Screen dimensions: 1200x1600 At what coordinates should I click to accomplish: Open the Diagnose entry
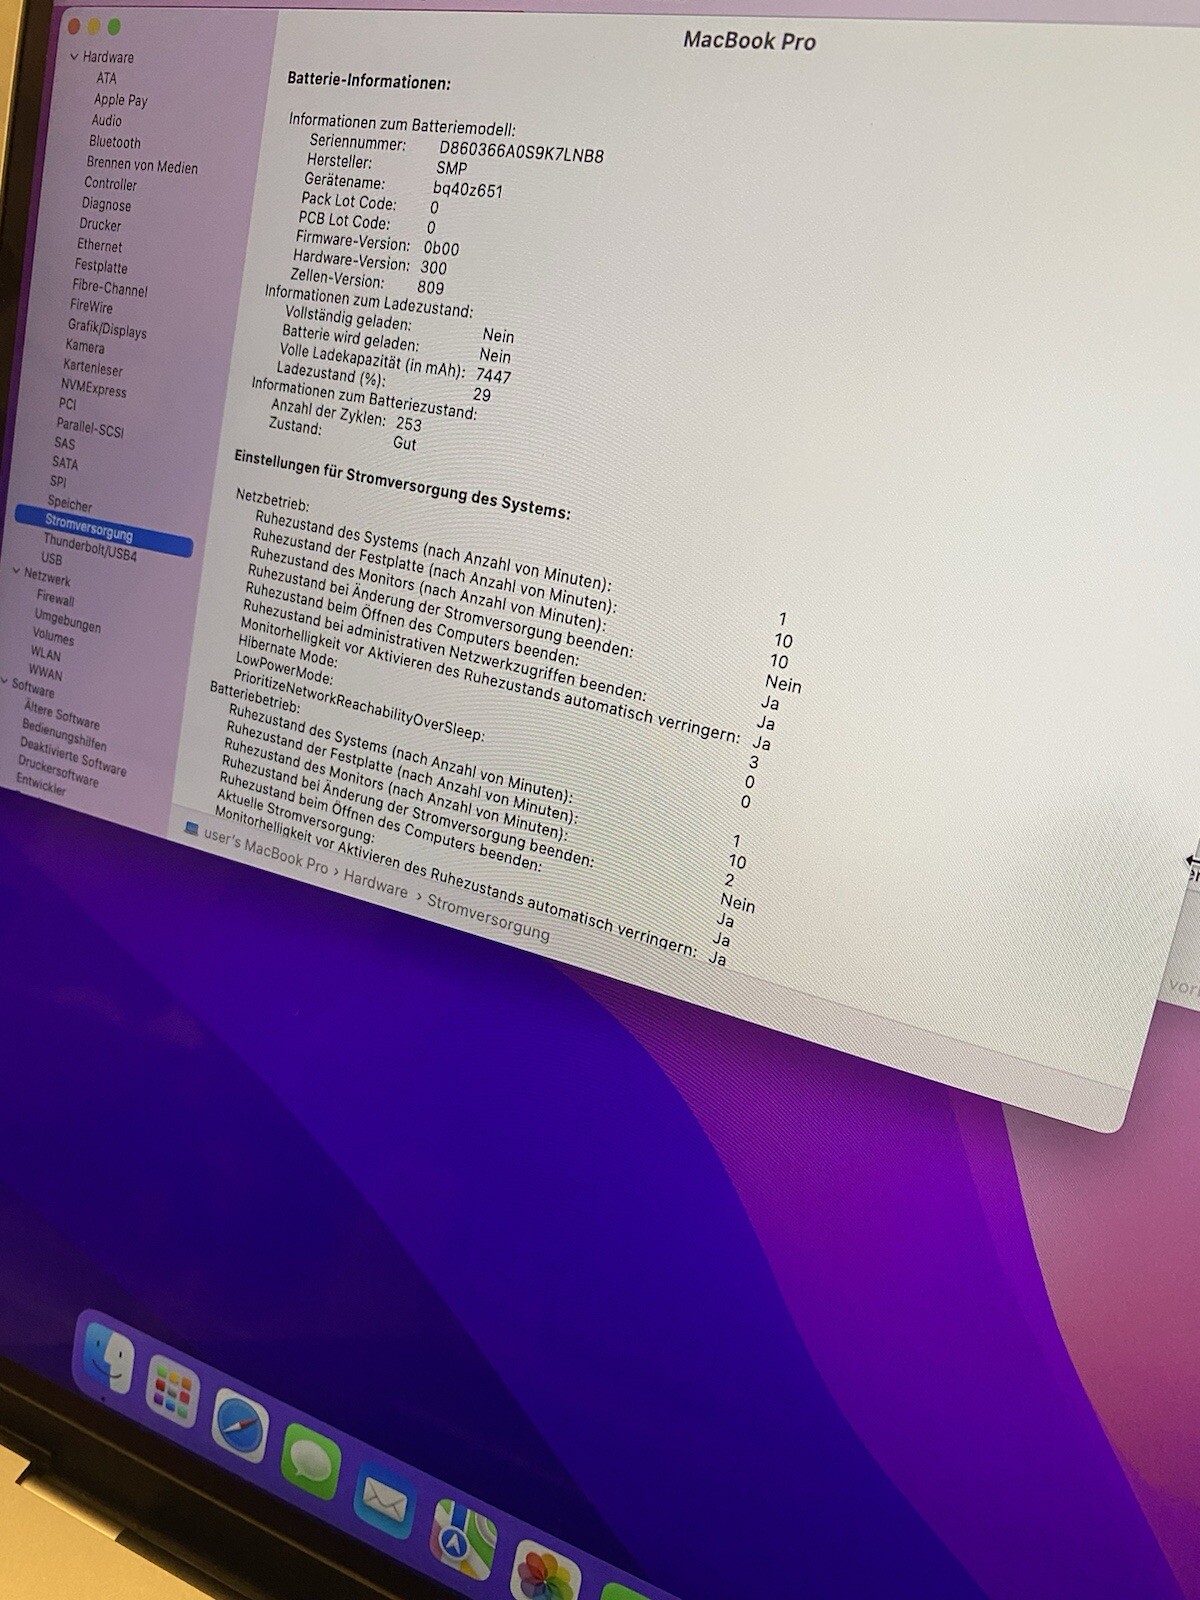106,204
